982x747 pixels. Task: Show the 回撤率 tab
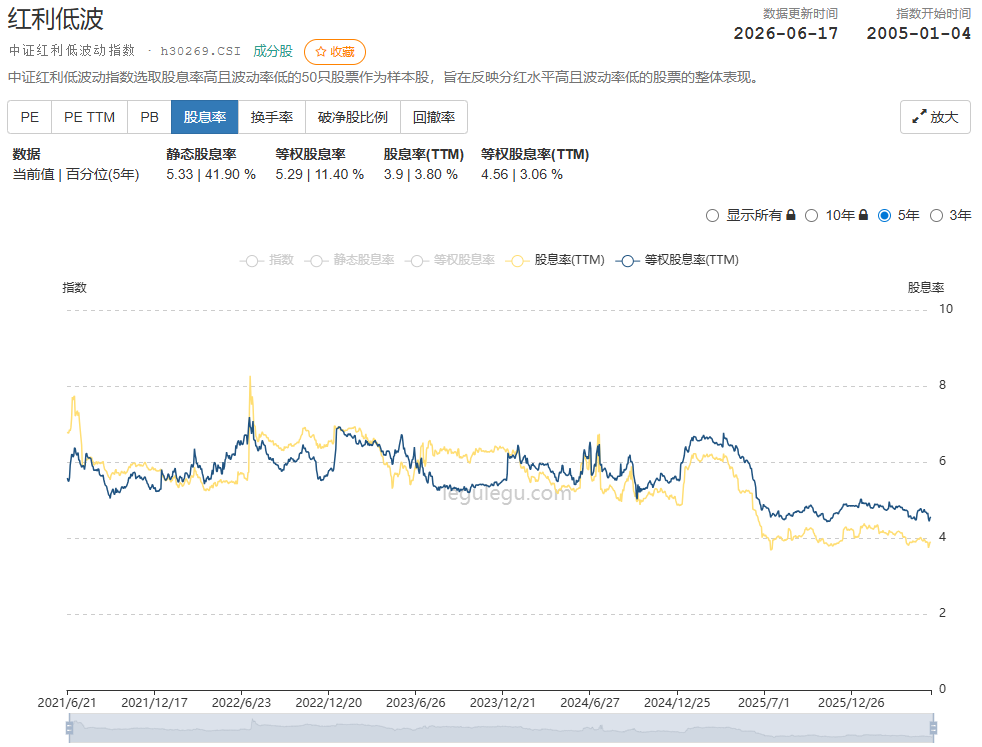click(434, 117)
